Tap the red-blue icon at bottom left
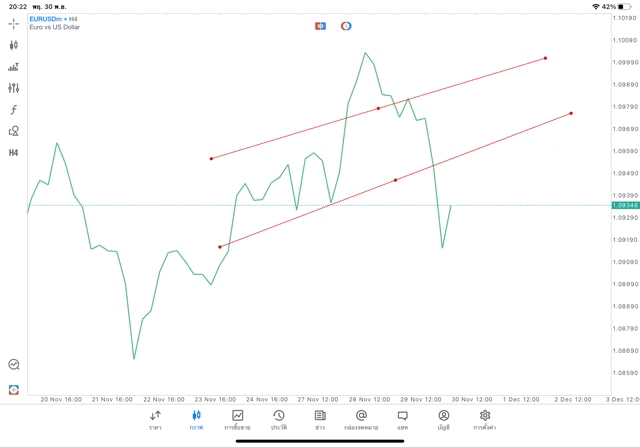The image size is (640, 447). click(x=14, y=388)
